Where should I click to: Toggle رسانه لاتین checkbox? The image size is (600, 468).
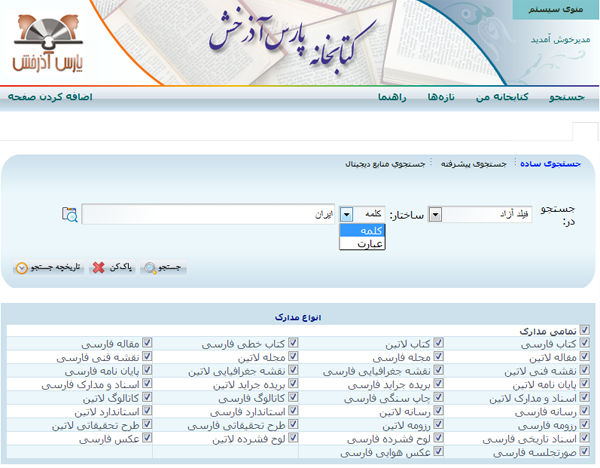(438, 411)
